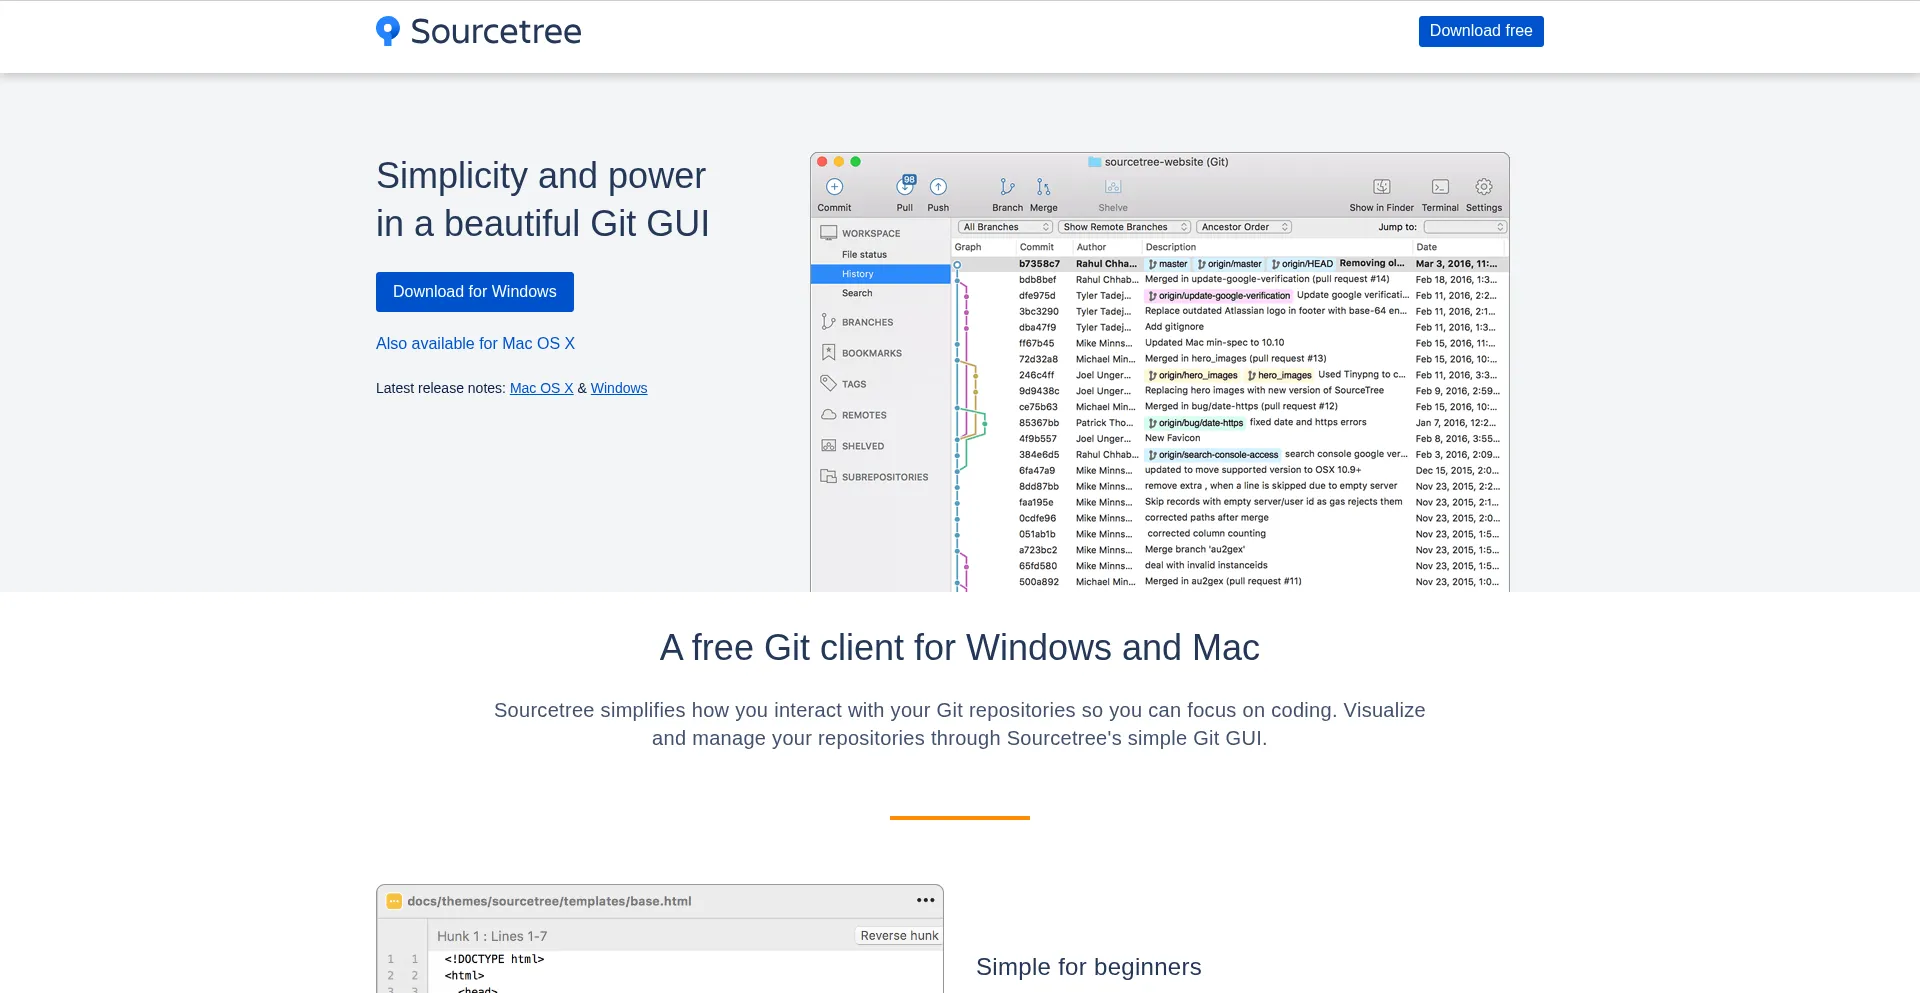The image size is (1920, 993).
Task: Click the Tags sidebar icon
Action: [828, 384]
